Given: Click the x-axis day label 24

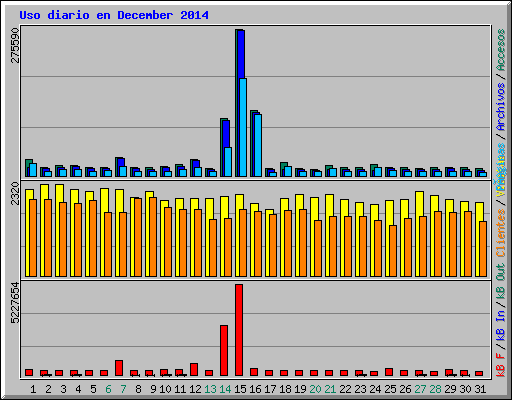Looking at the screenshot, I should point(375,389).
